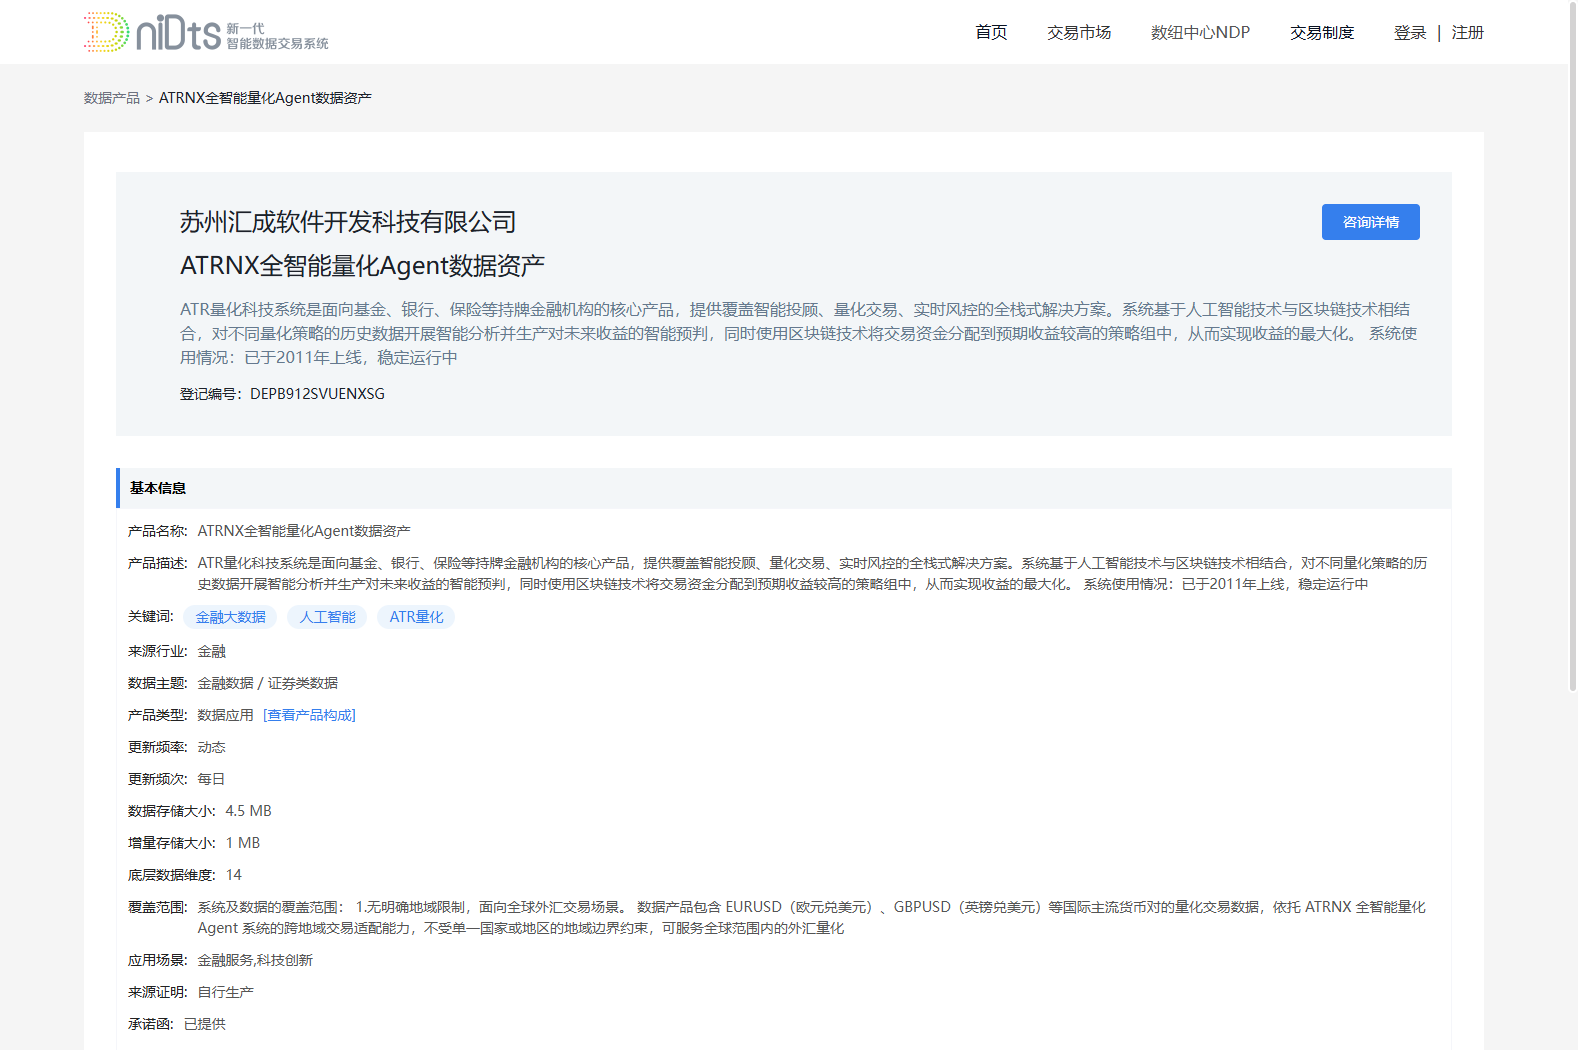This screenshot has height=1050, width=1578.
Task: Select the 人工智能 keyword tag
Action: [327, 617]
